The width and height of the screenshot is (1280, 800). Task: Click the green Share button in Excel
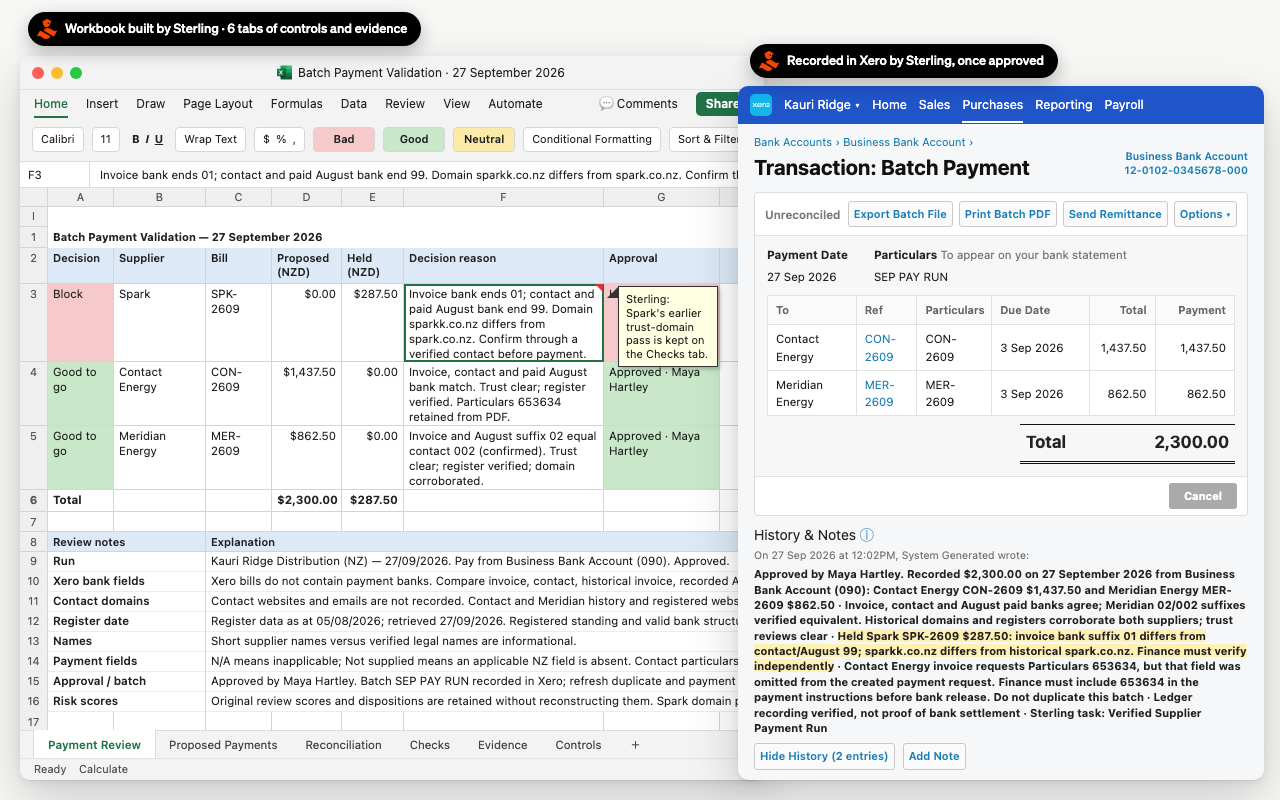[x=718, y=104]
